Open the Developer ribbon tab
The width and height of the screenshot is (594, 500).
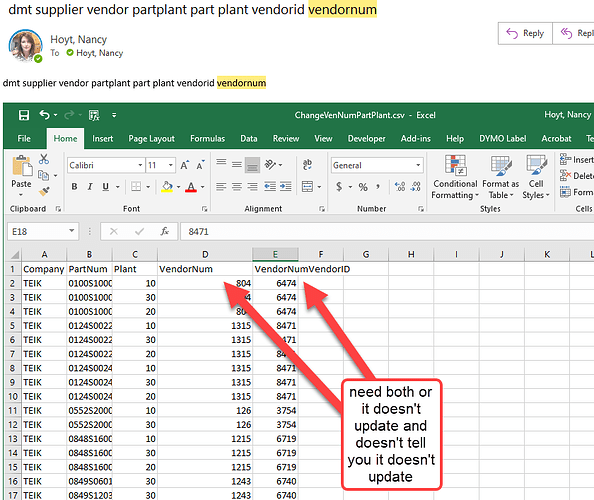click(366, 139)
